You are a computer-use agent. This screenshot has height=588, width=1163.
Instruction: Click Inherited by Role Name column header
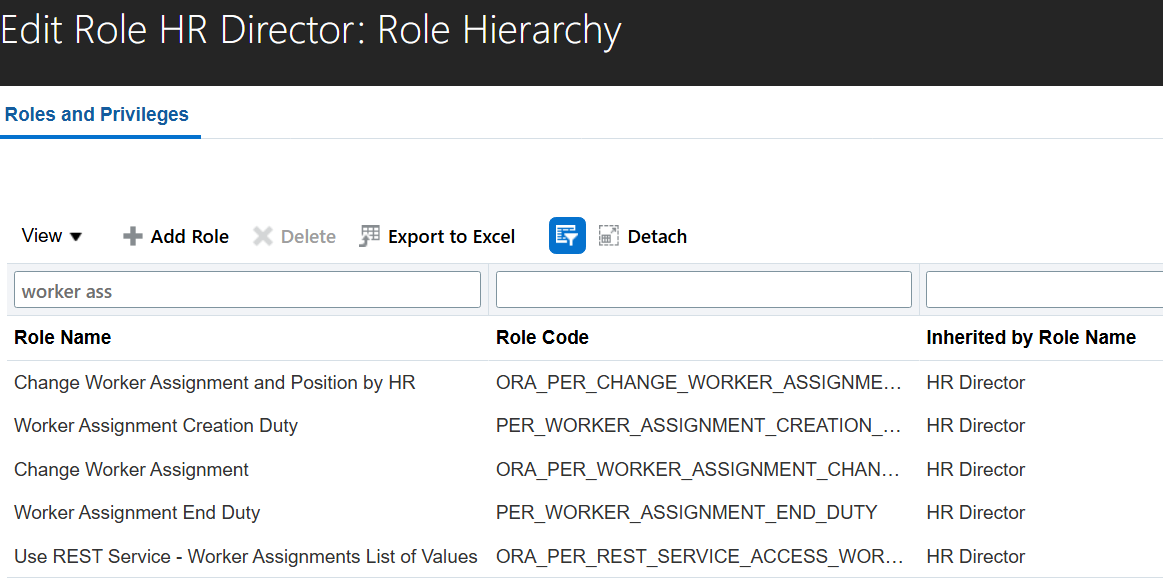click(1031, 337)
